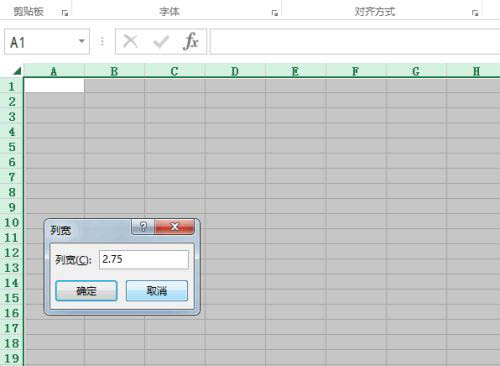Click the formula bar cancel X icon

pyautogui.click(x=130, y=42)
